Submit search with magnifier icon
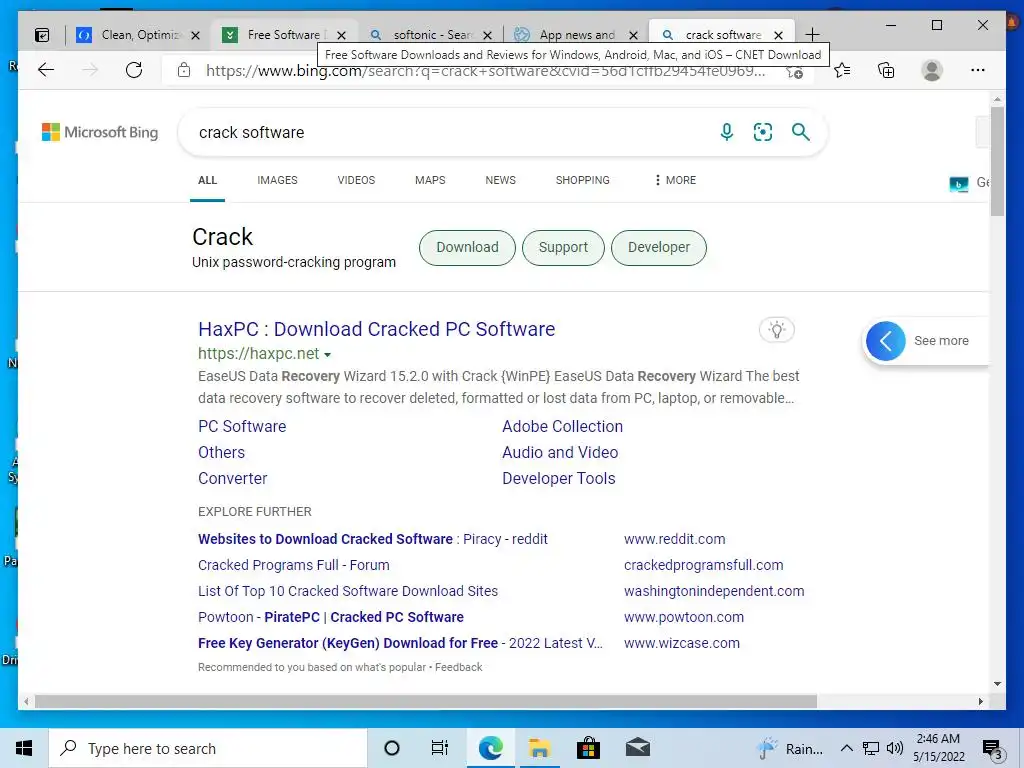The height and width of the screenshot is (768, 1024). (801, 132)
